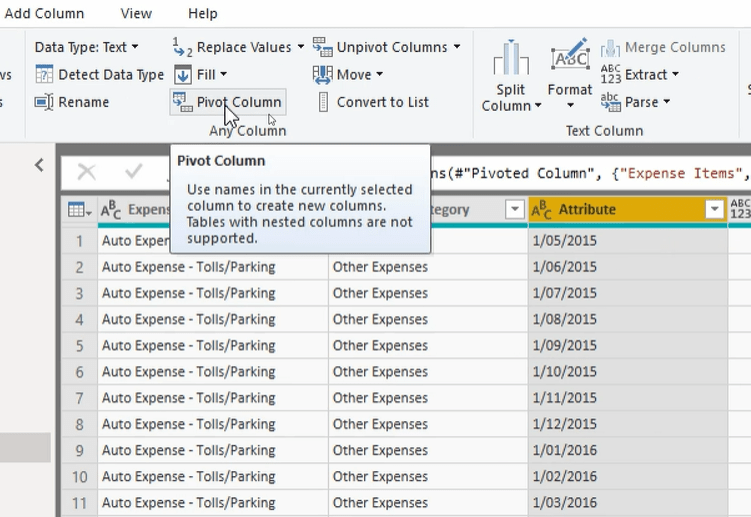Click the Rename column icon
The width and height of the screenshot is (751, 517).
click(x=44, y=102)
